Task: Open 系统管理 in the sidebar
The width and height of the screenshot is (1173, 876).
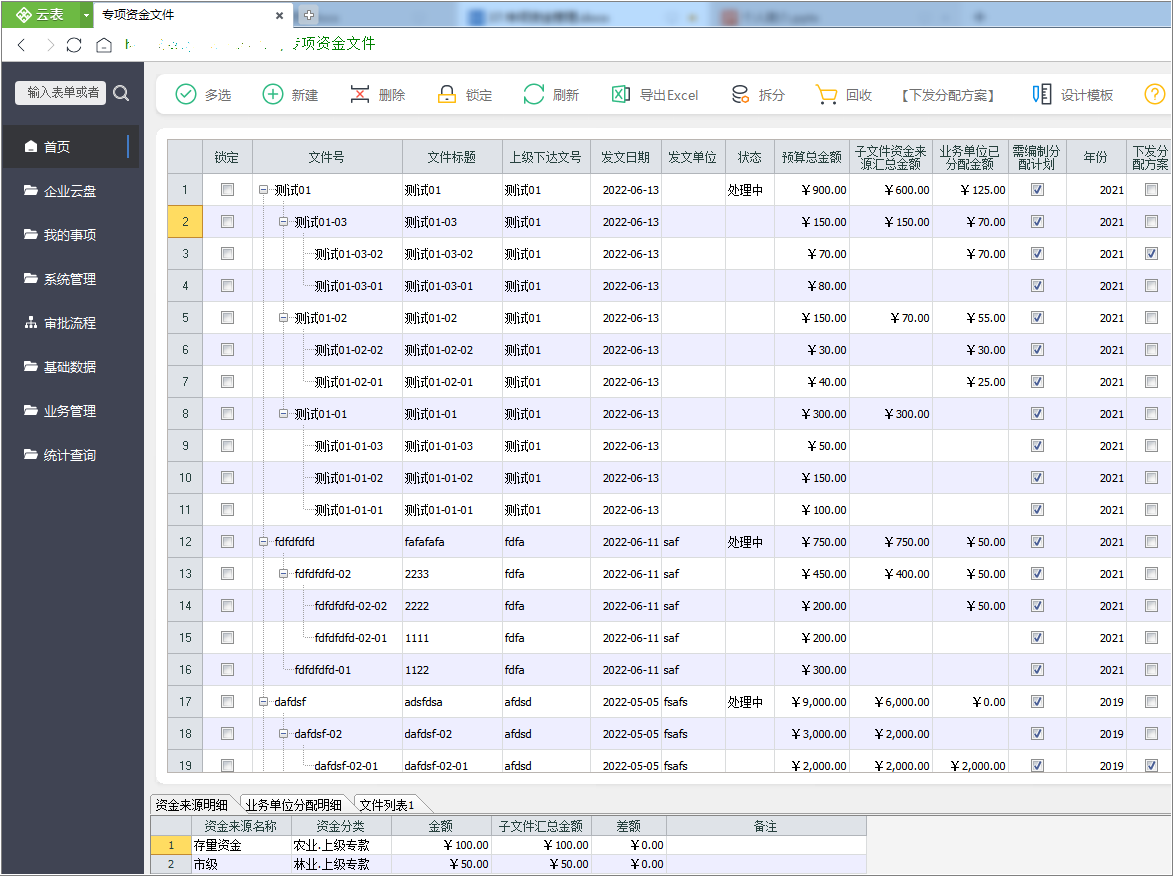Action: point(71,279)
